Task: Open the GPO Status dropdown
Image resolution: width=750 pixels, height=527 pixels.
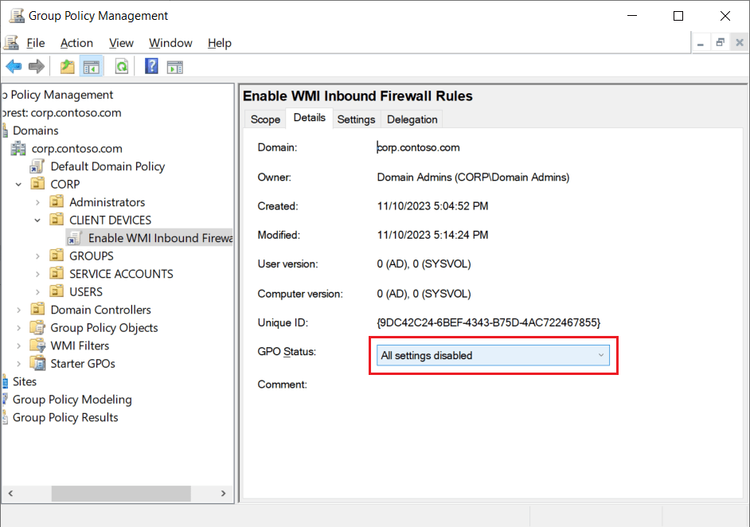Action: click(x=493, y=355)
